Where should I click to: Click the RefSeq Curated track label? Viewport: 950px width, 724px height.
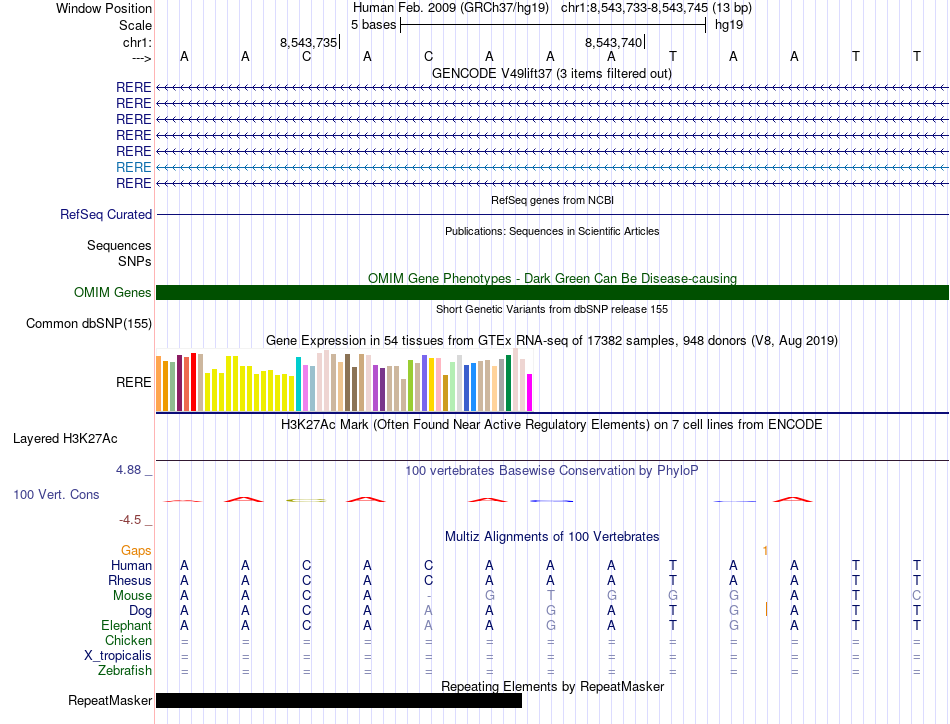(106, 214)
